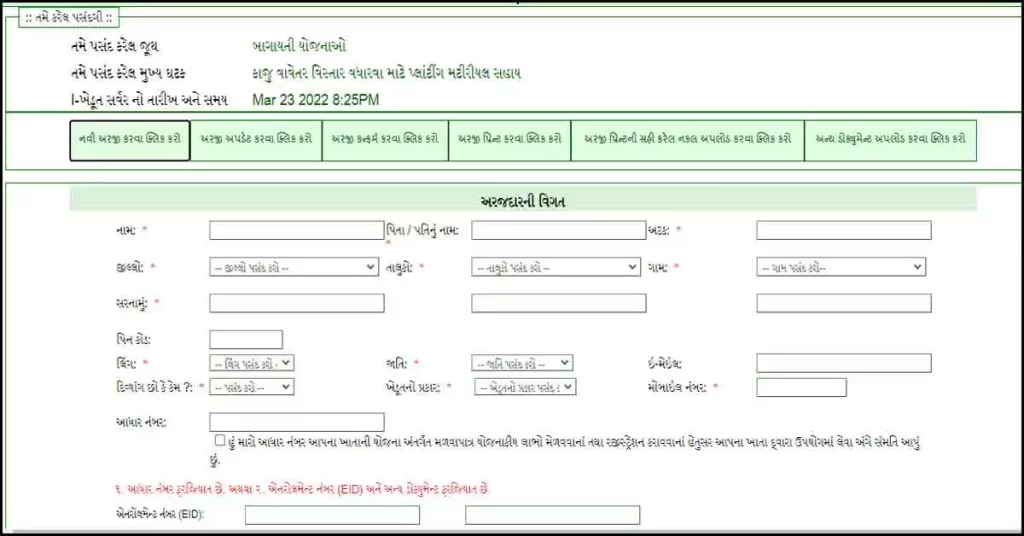Click the 'નવી અરજી કરવા ક્લિક કરો' button
Screen dimensions: 1024x536
point(130,140)
